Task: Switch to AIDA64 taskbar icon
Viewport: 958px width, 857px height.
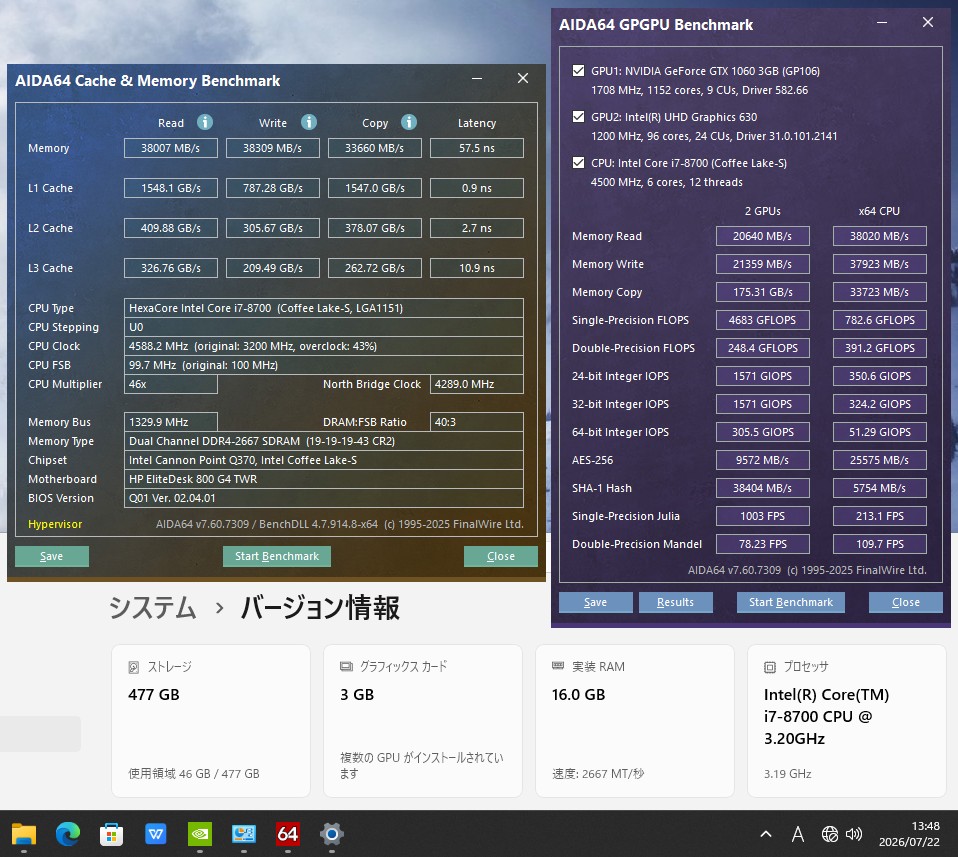Action: 288,834
